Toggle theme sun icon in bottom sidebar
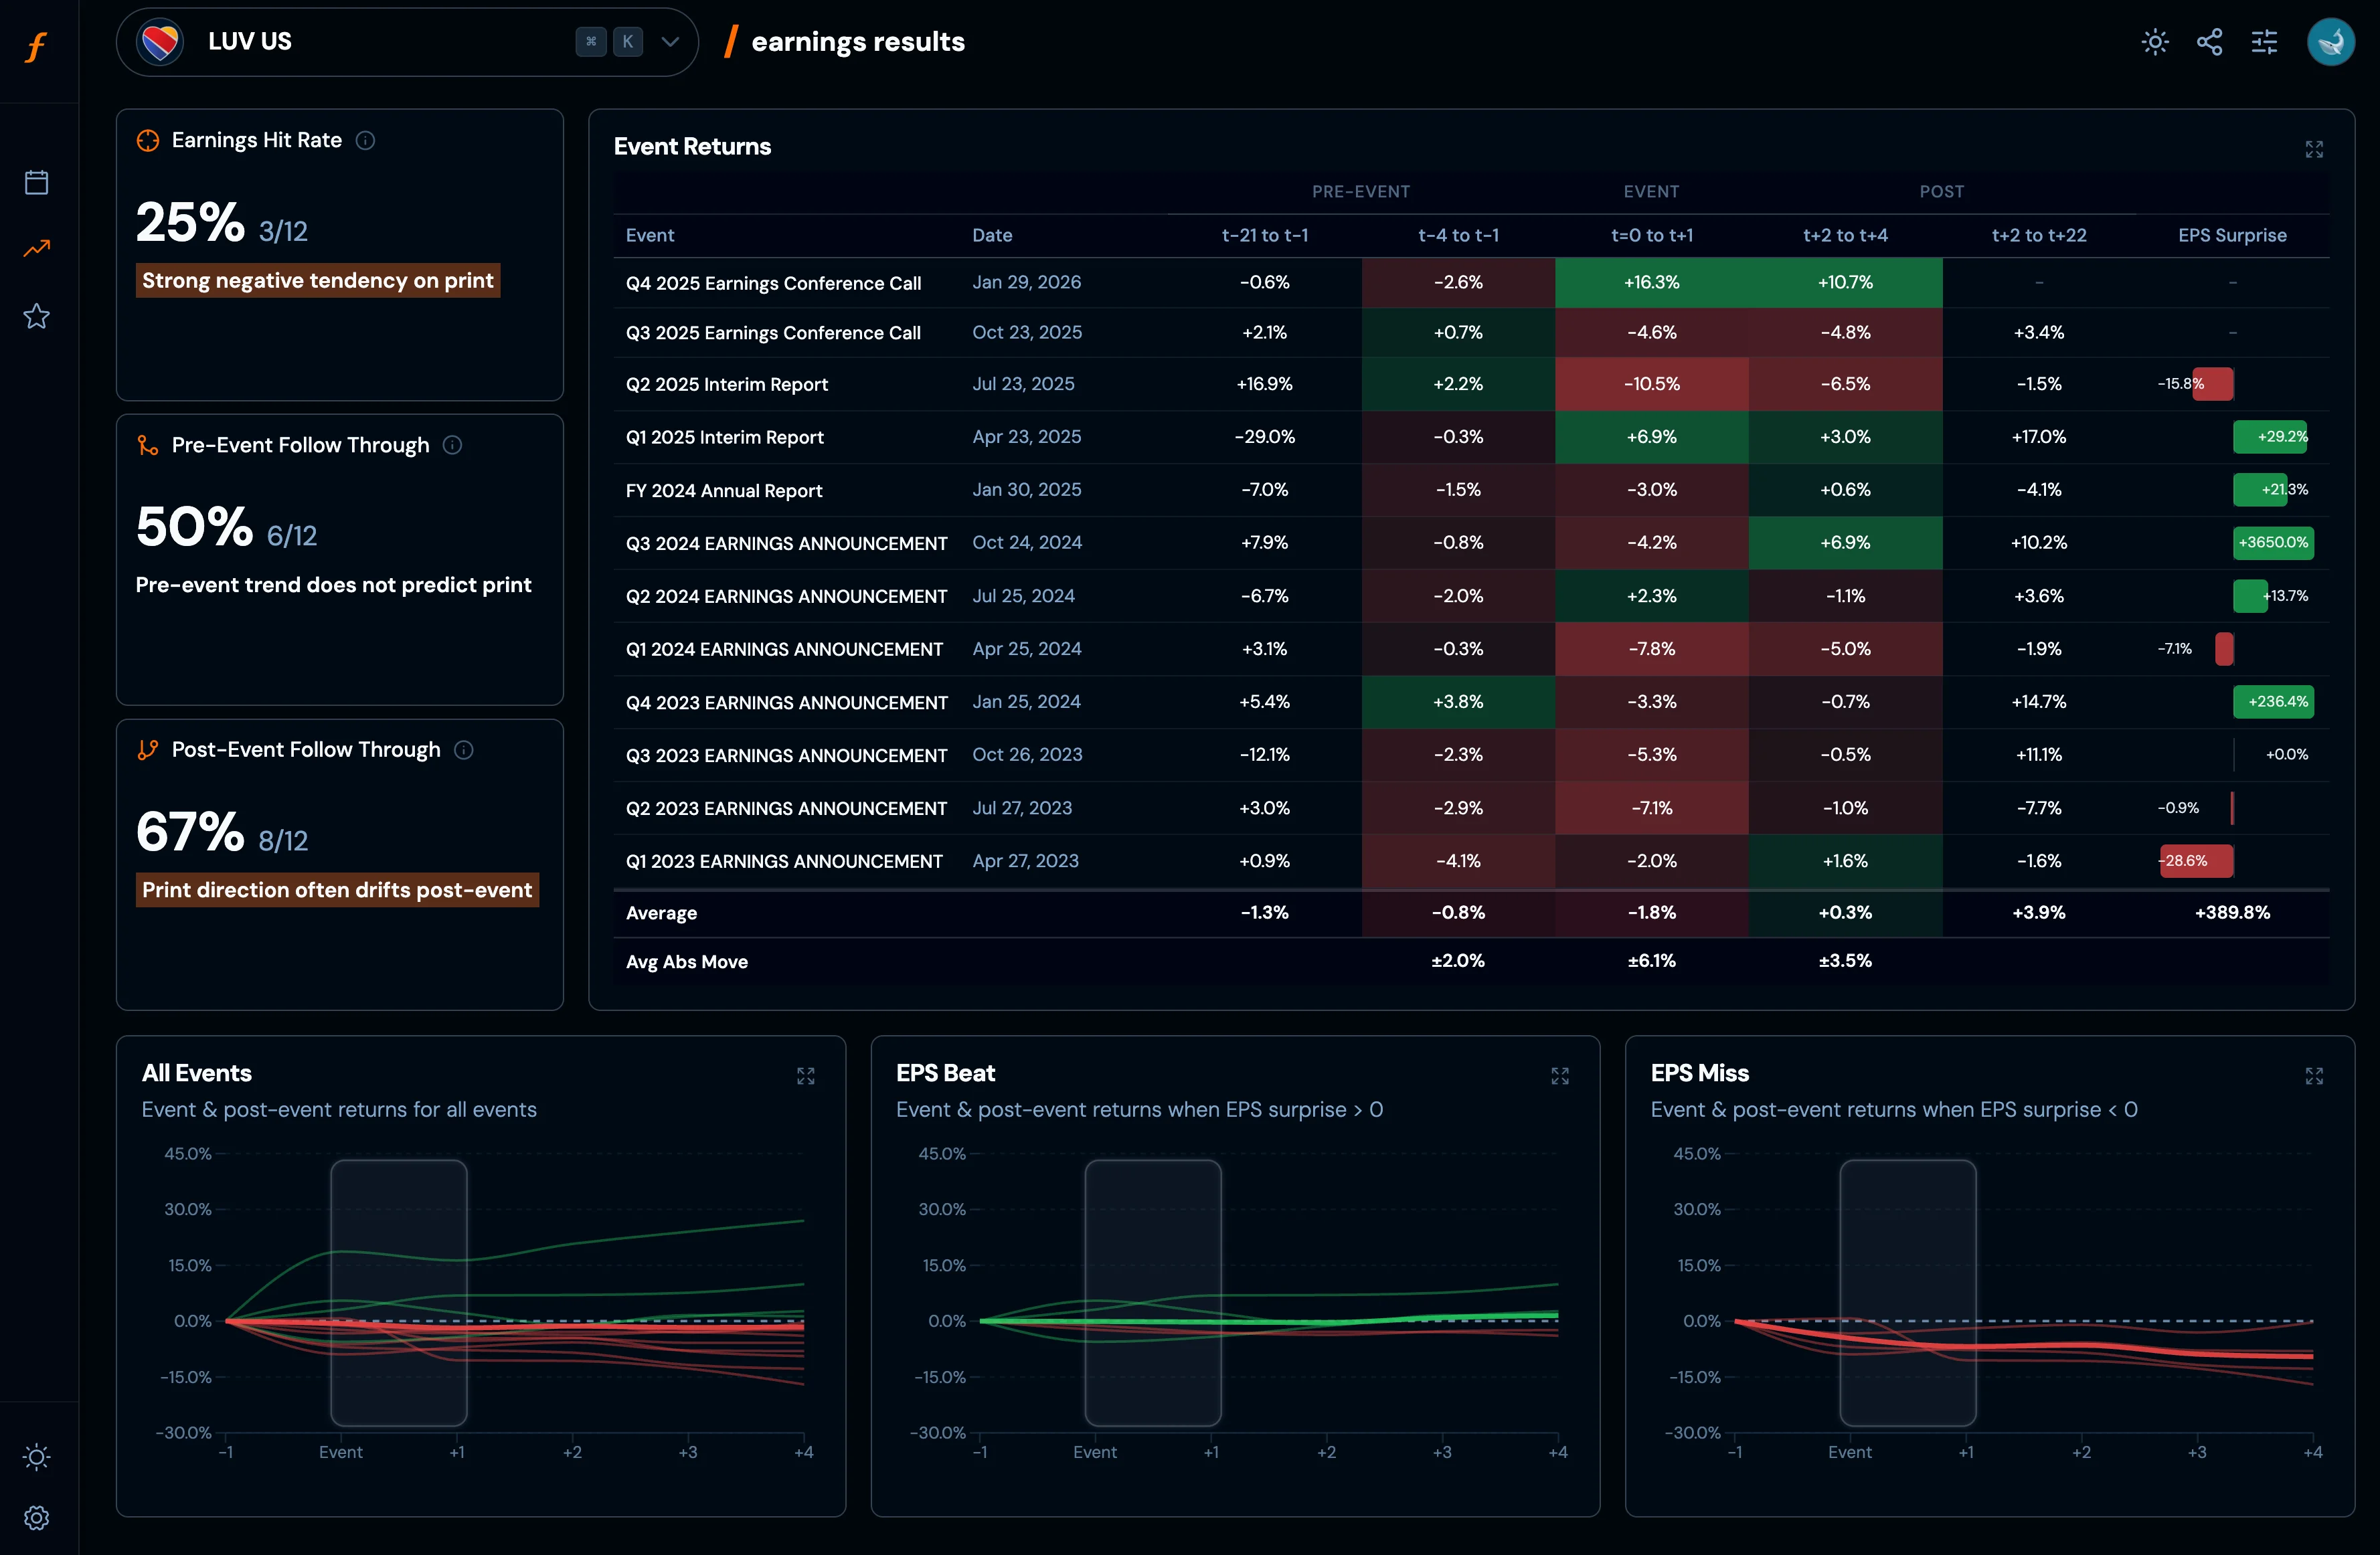This screenshot has width=2380, height=1555. pos(37,1456)
